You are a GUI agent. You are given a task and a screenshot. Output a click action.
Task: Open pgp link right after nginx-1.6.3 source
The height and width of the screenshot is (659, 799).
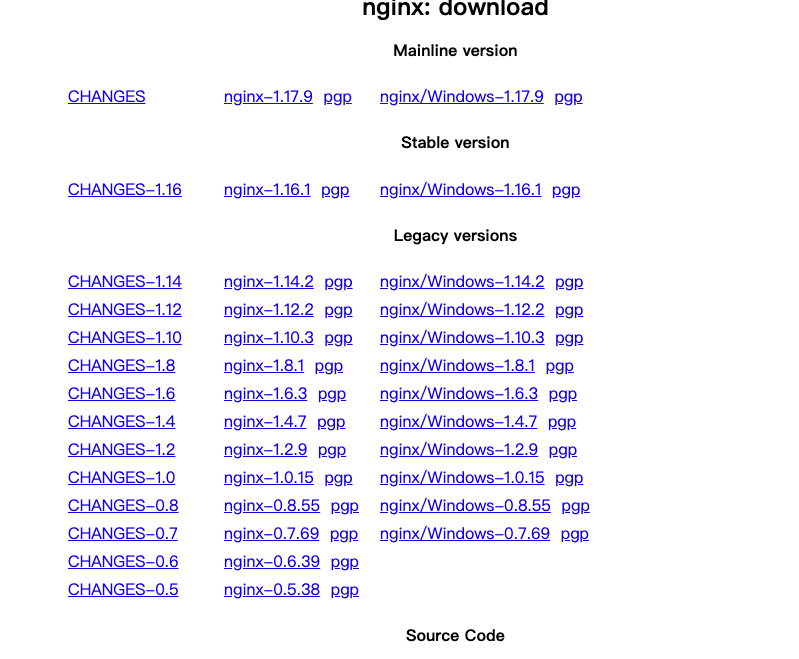click(x=332, y=394)
